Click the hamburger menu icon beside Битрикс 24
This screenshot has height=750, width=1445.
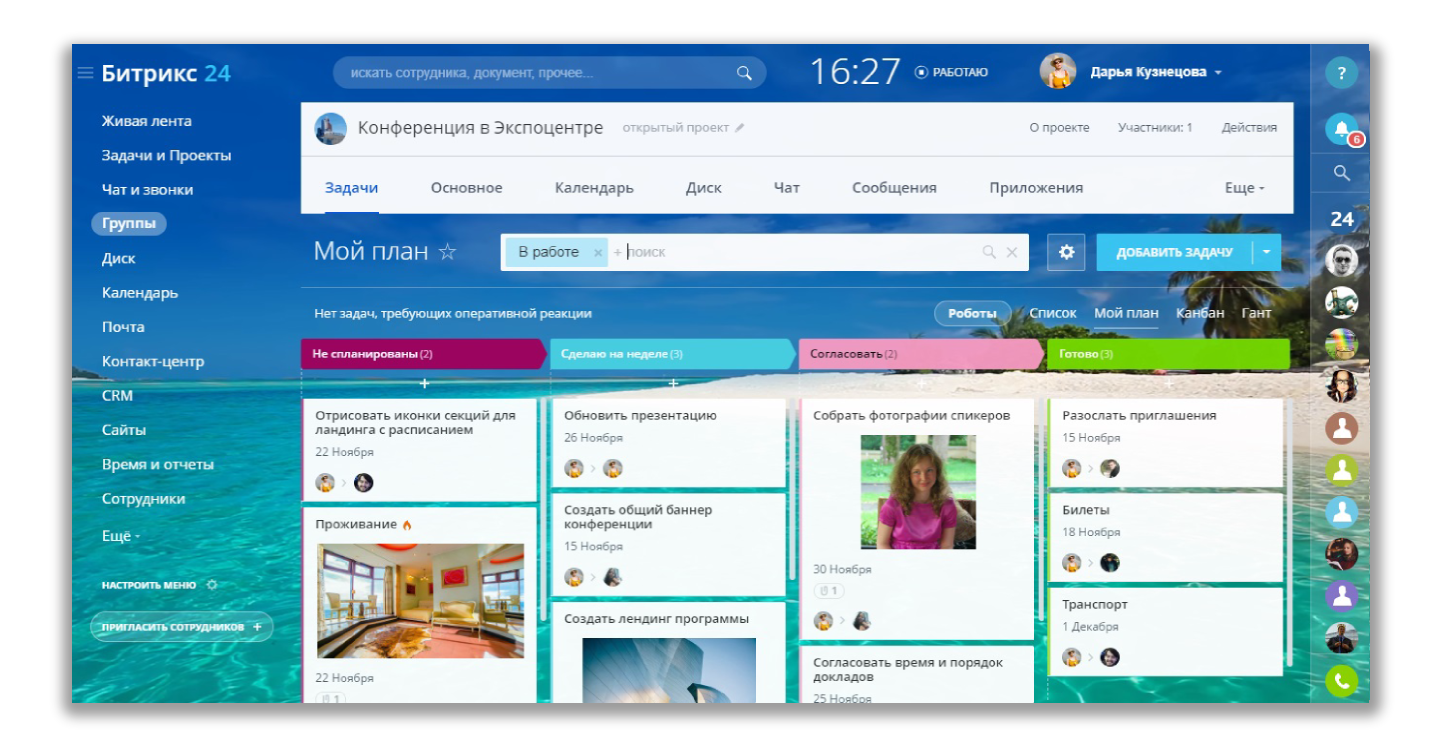(x=85, y=73)
